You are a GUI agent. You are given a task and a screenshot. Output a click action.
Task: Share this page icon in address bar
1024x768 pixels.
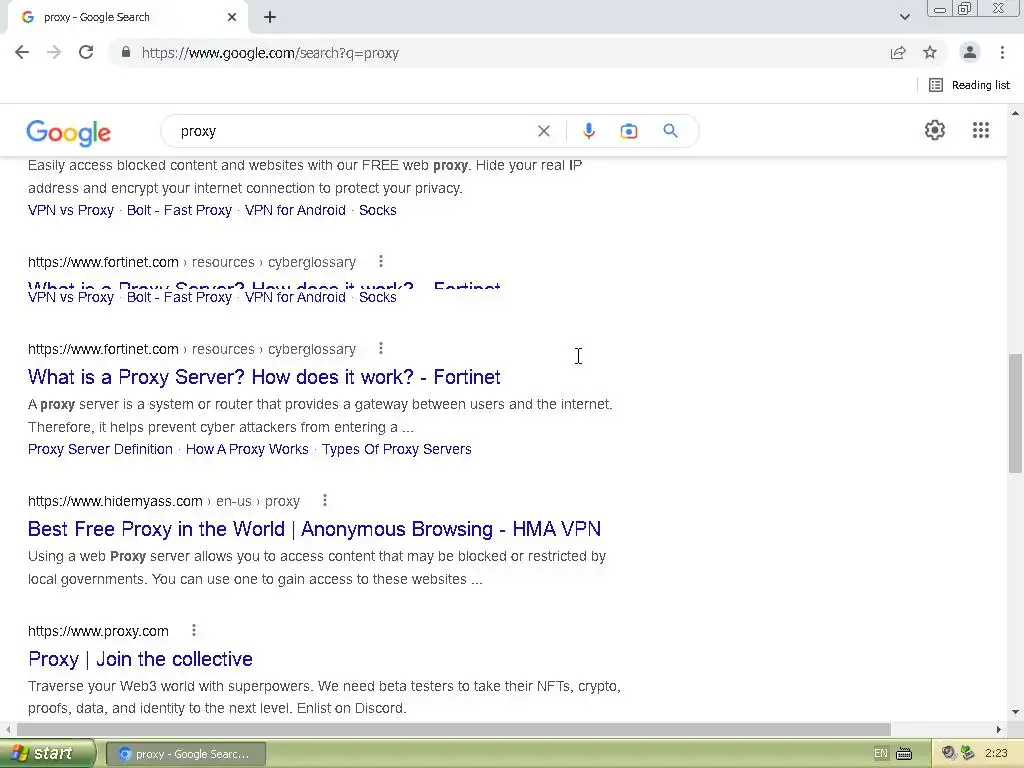coord(898,53)
